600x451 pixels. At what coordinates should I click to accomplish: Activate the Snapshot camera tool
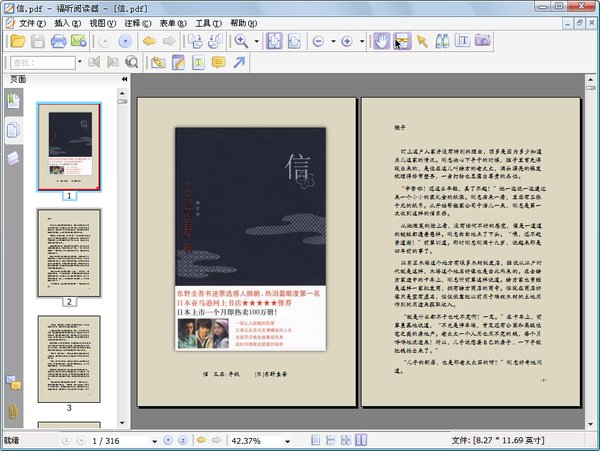coord(483,41)
